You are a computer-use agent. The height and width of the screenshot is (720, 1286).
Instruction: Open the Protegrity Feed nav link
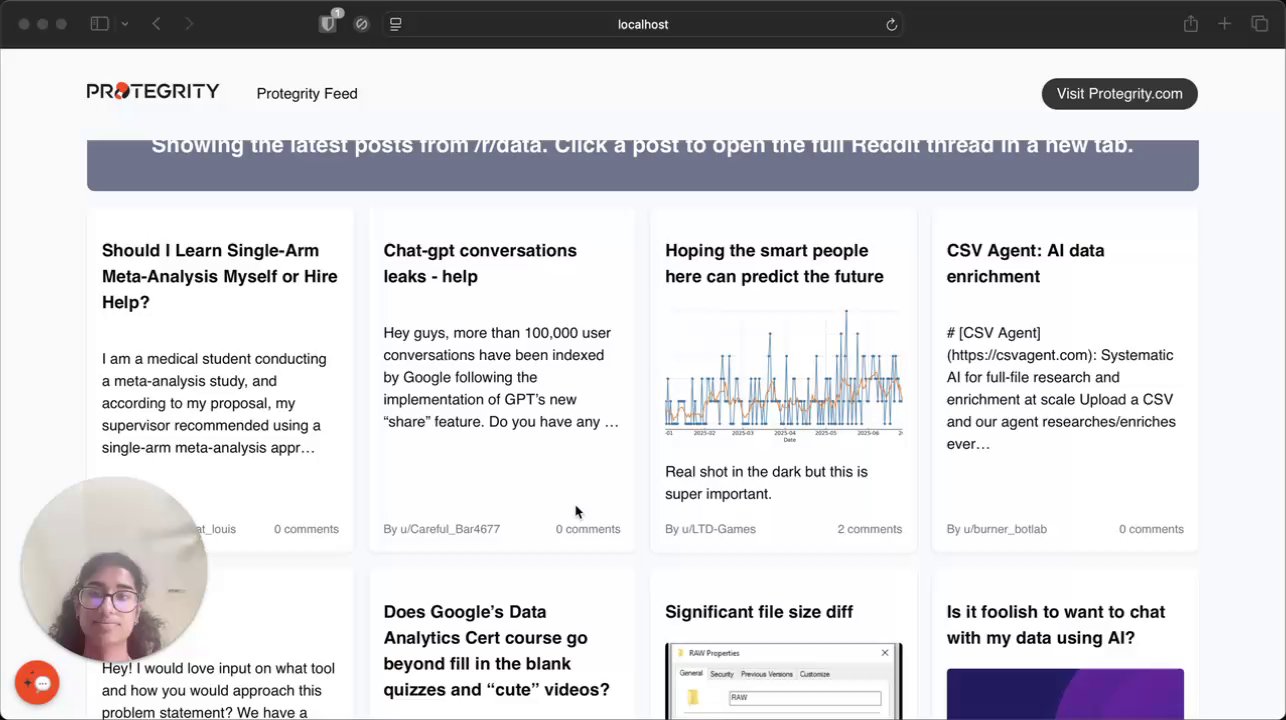307,94
